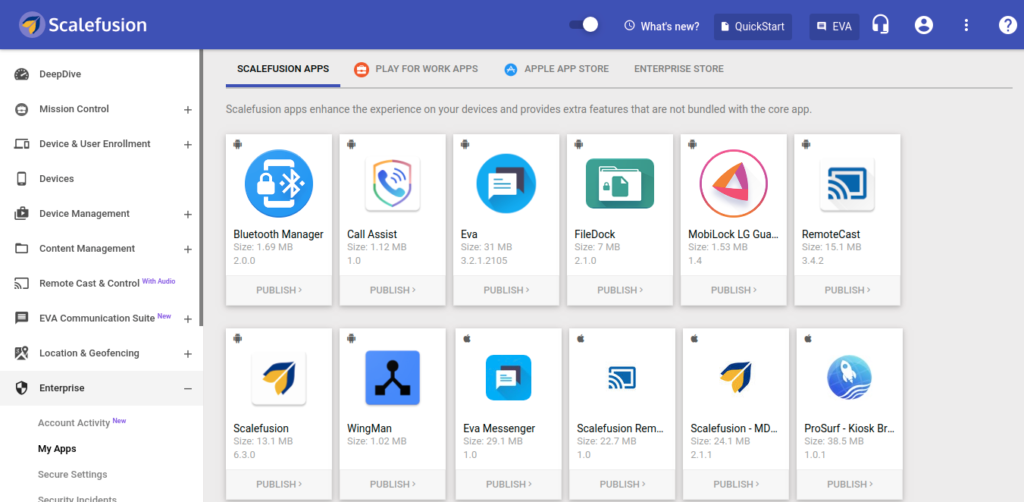Publish the Call Assist app
Viewport: 1024px width, 502px height.
pyautogui.click(x=392, y=290)
